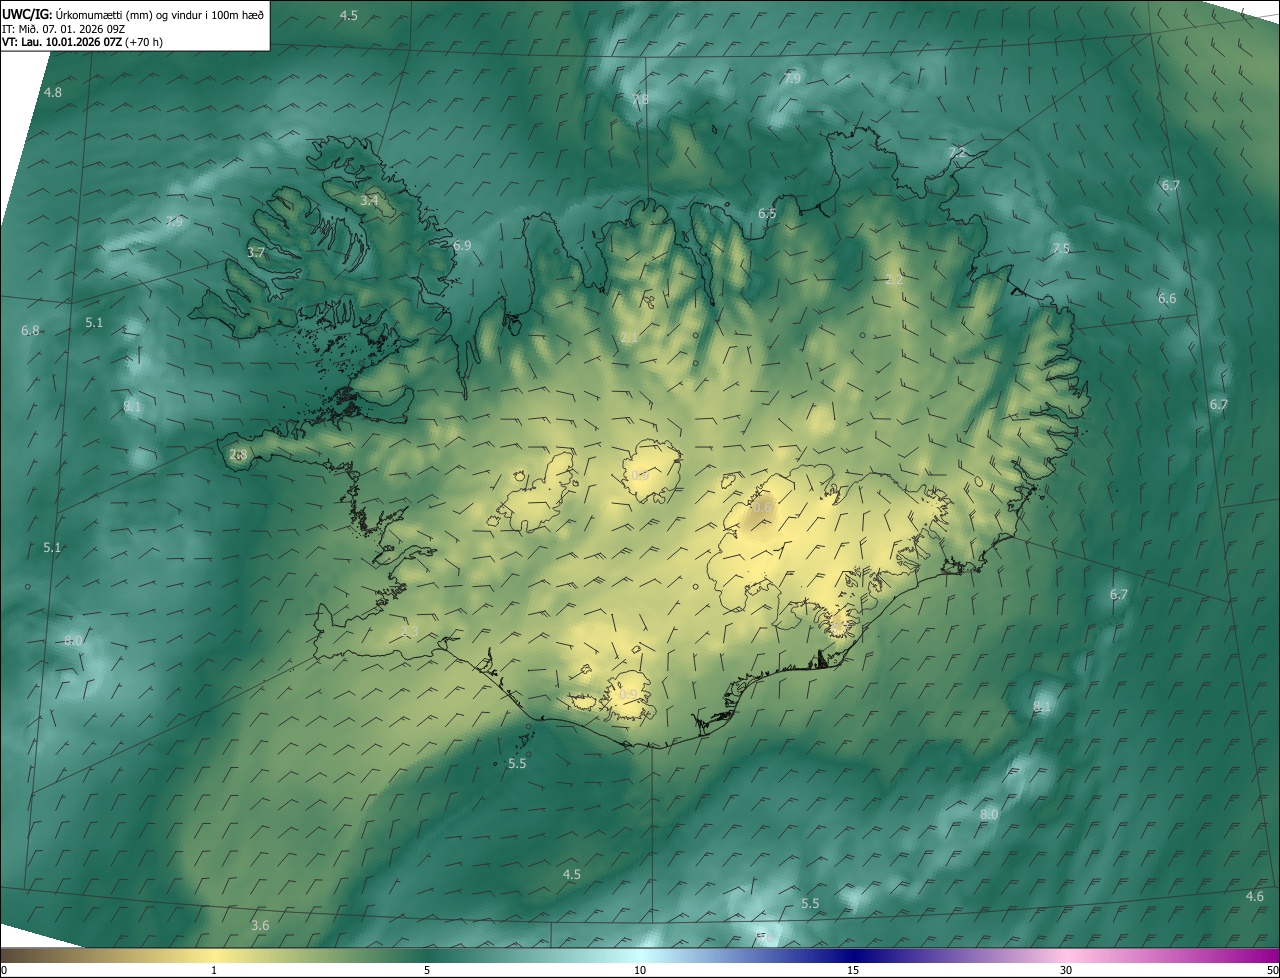
Task: Click the VT valid time line
Action: (x=82, y=42)
